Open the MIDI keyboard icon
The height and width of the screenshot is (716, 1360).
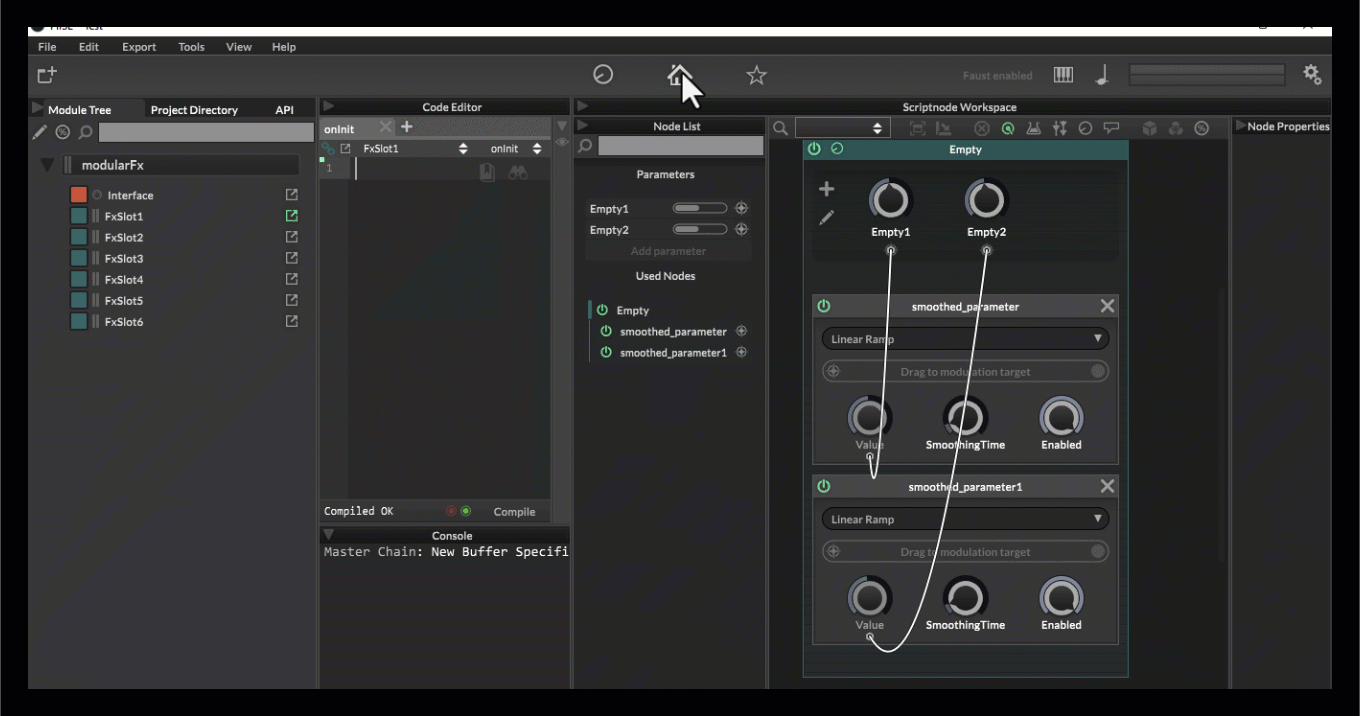point(1063,75)
